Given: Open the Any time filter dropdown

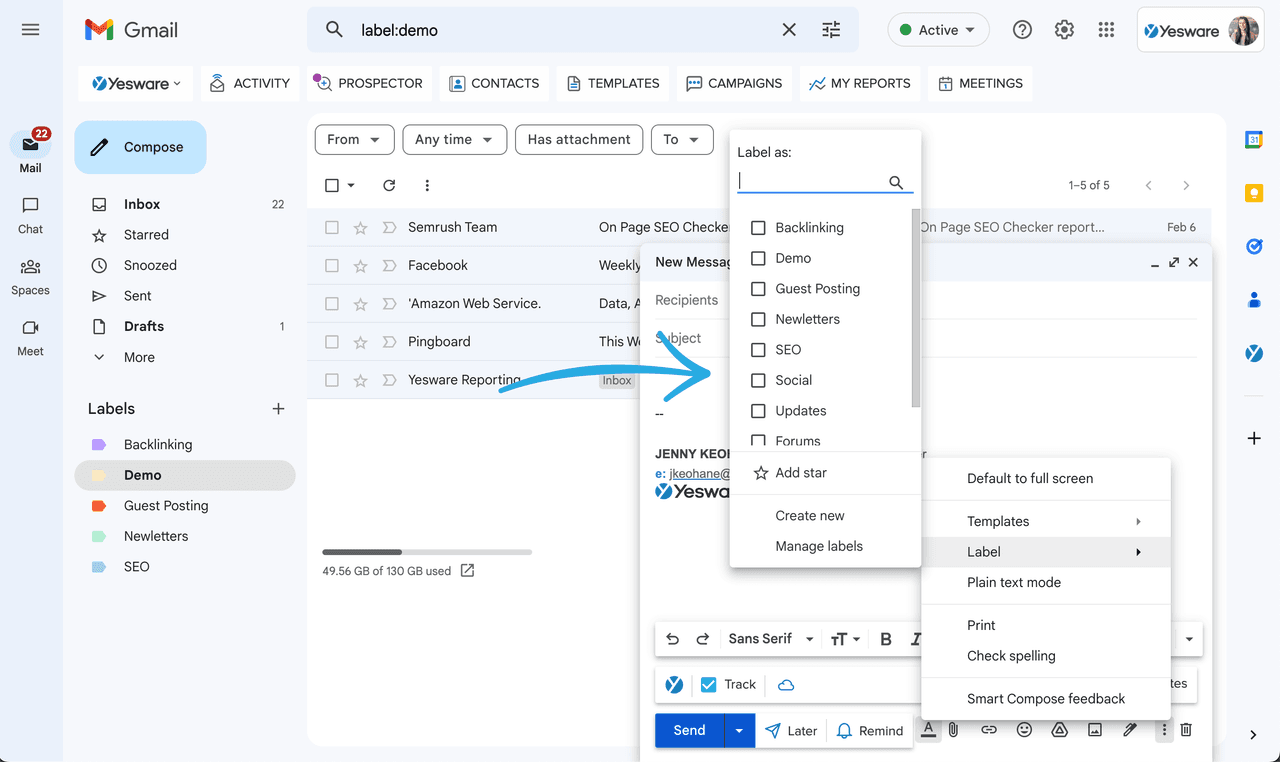Looking at the screenshot, I should click(x=454, y=140).
